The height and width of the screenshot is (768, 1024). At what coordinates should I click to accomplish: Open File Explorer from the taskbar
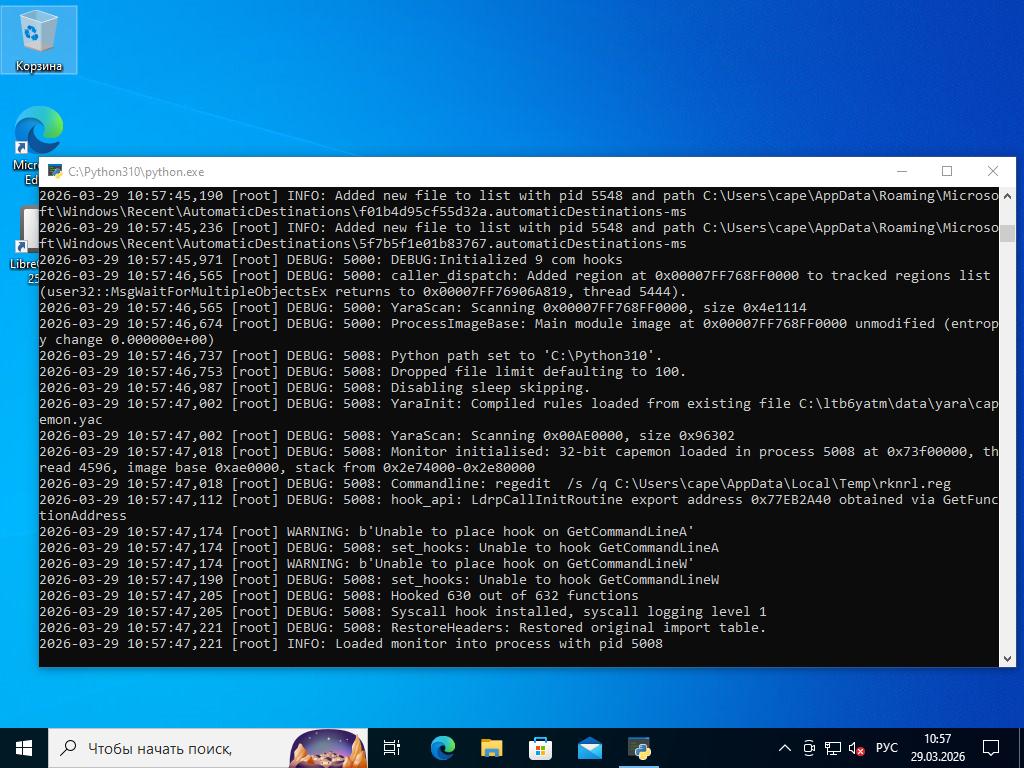pyautogui.click(x=491, y=748)
